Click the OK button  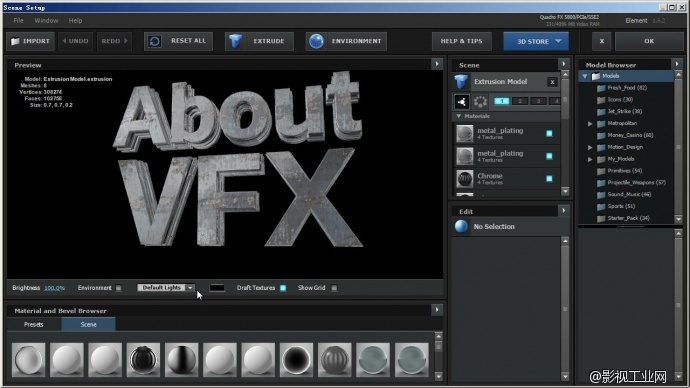[649, 41]
